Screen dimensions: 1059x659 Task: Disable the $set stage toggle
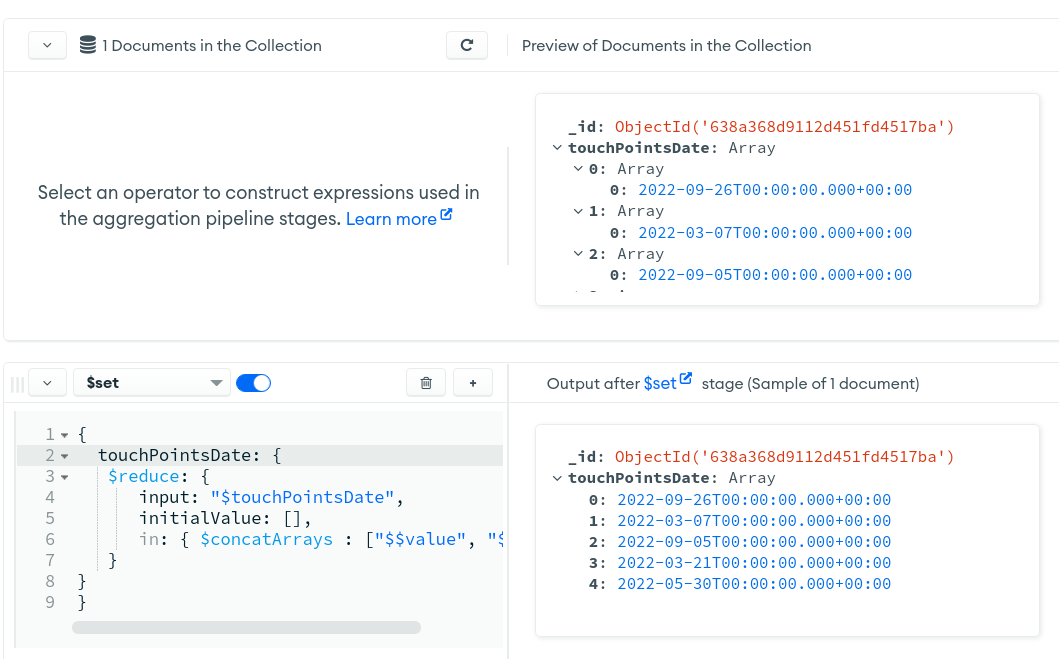[253, 383]
